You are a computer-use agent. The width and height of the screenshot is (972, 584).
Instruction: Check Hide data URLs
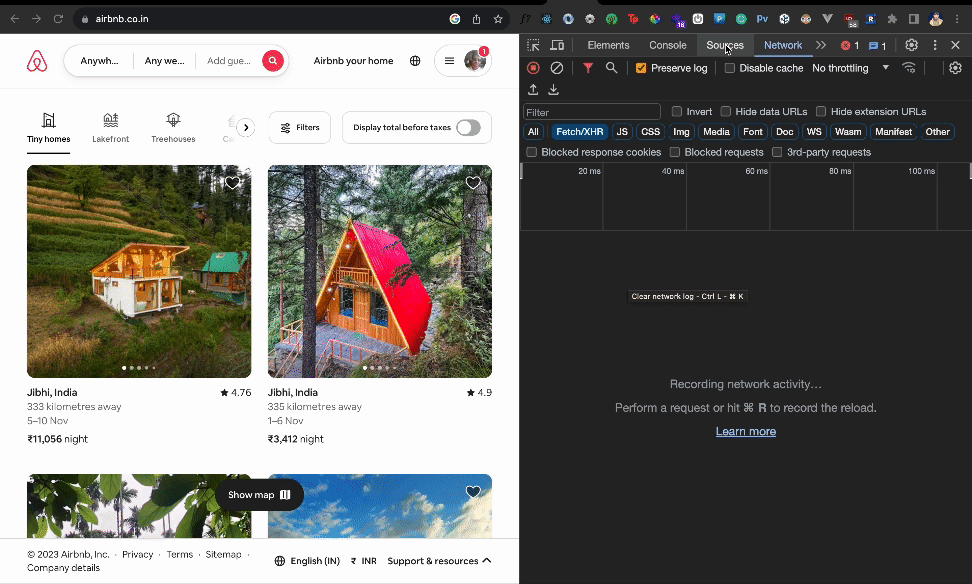pos(726,112)
